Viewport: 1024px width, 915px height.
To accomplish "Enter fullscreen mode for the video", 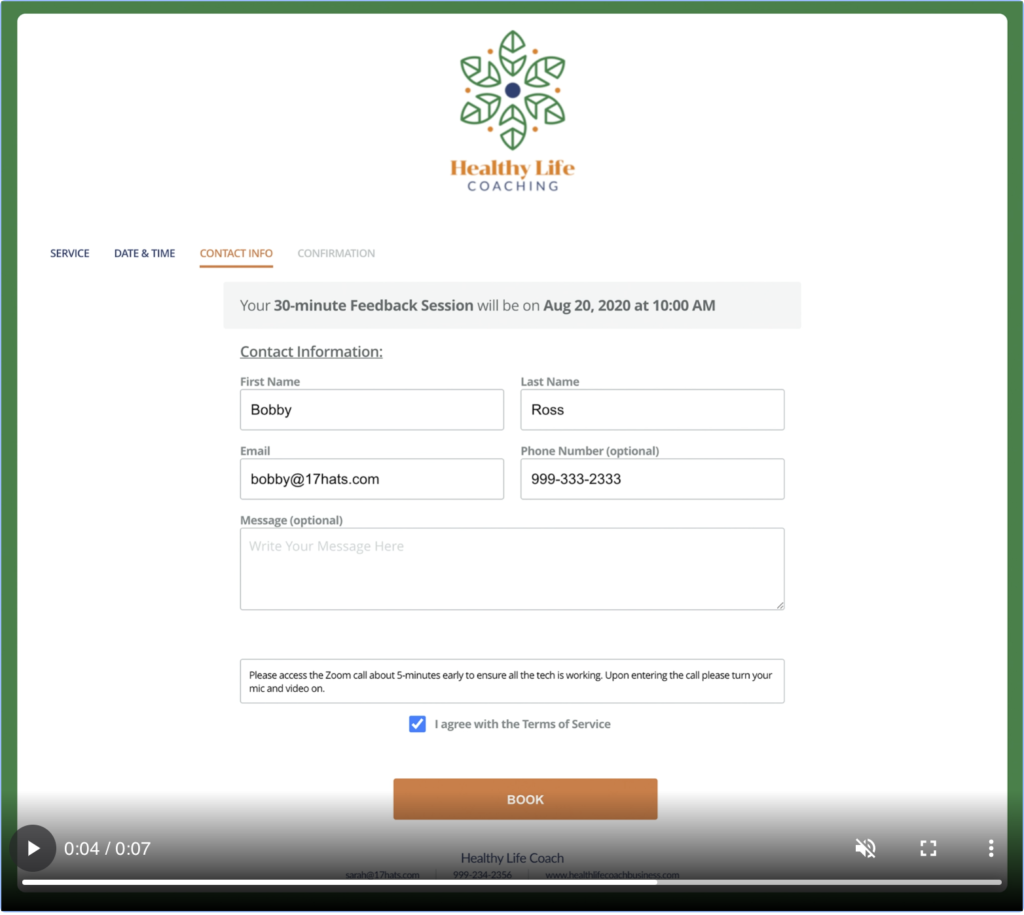I will pyautogui.click(x=928, y=848).
